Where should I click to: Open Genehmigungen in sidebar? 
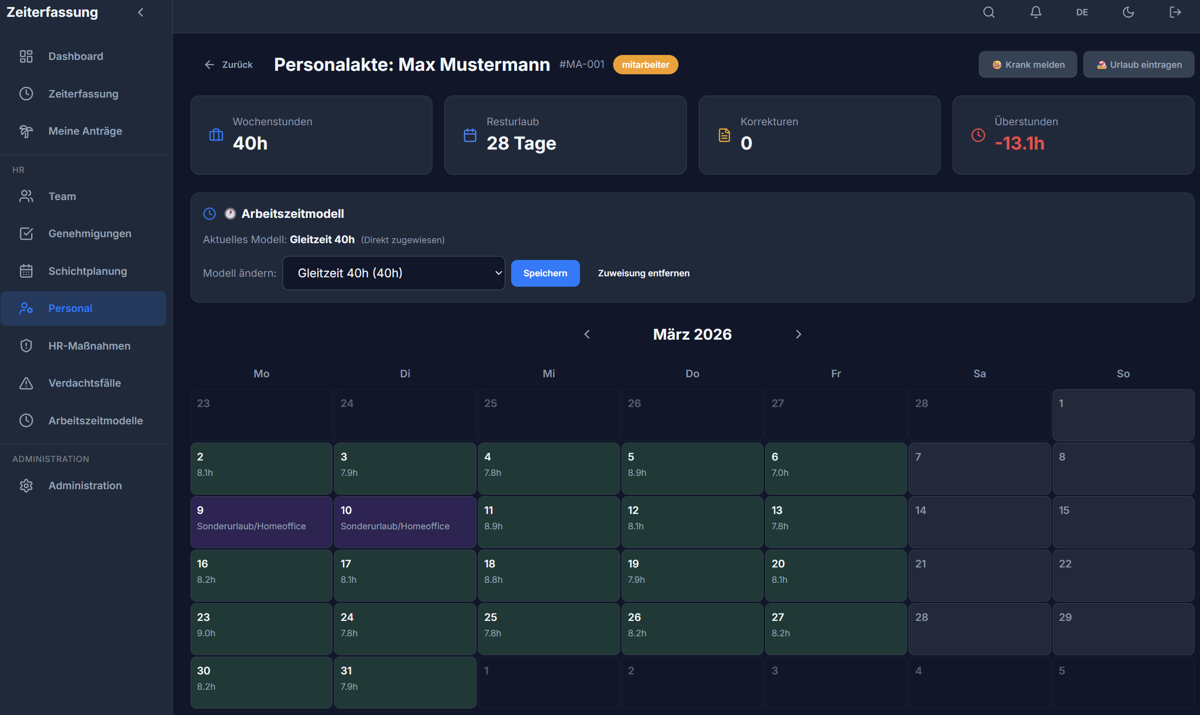[84, 234]
